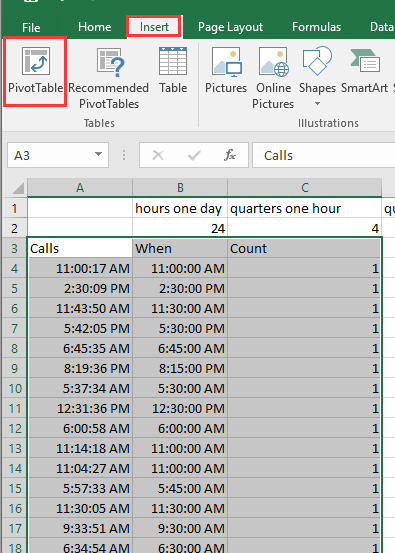
Task: Select row 1 header
Action: click(14, 208)
